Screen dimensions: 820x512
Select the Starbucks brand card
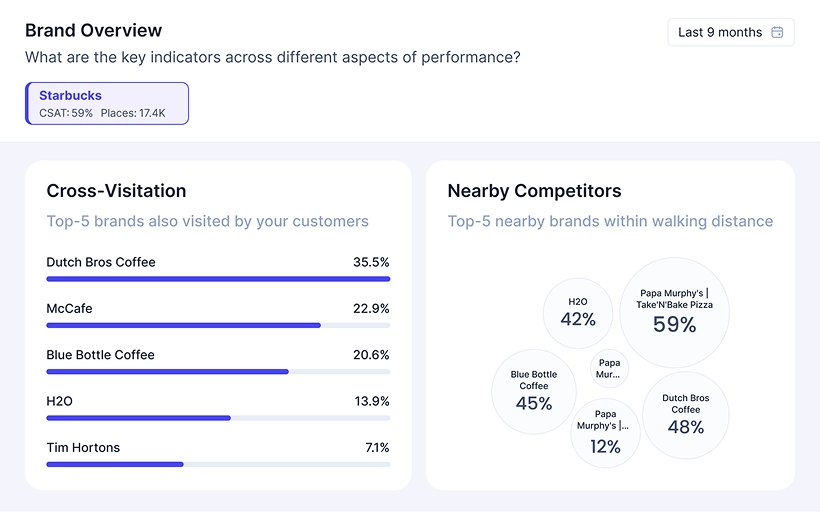coord(107,103)
